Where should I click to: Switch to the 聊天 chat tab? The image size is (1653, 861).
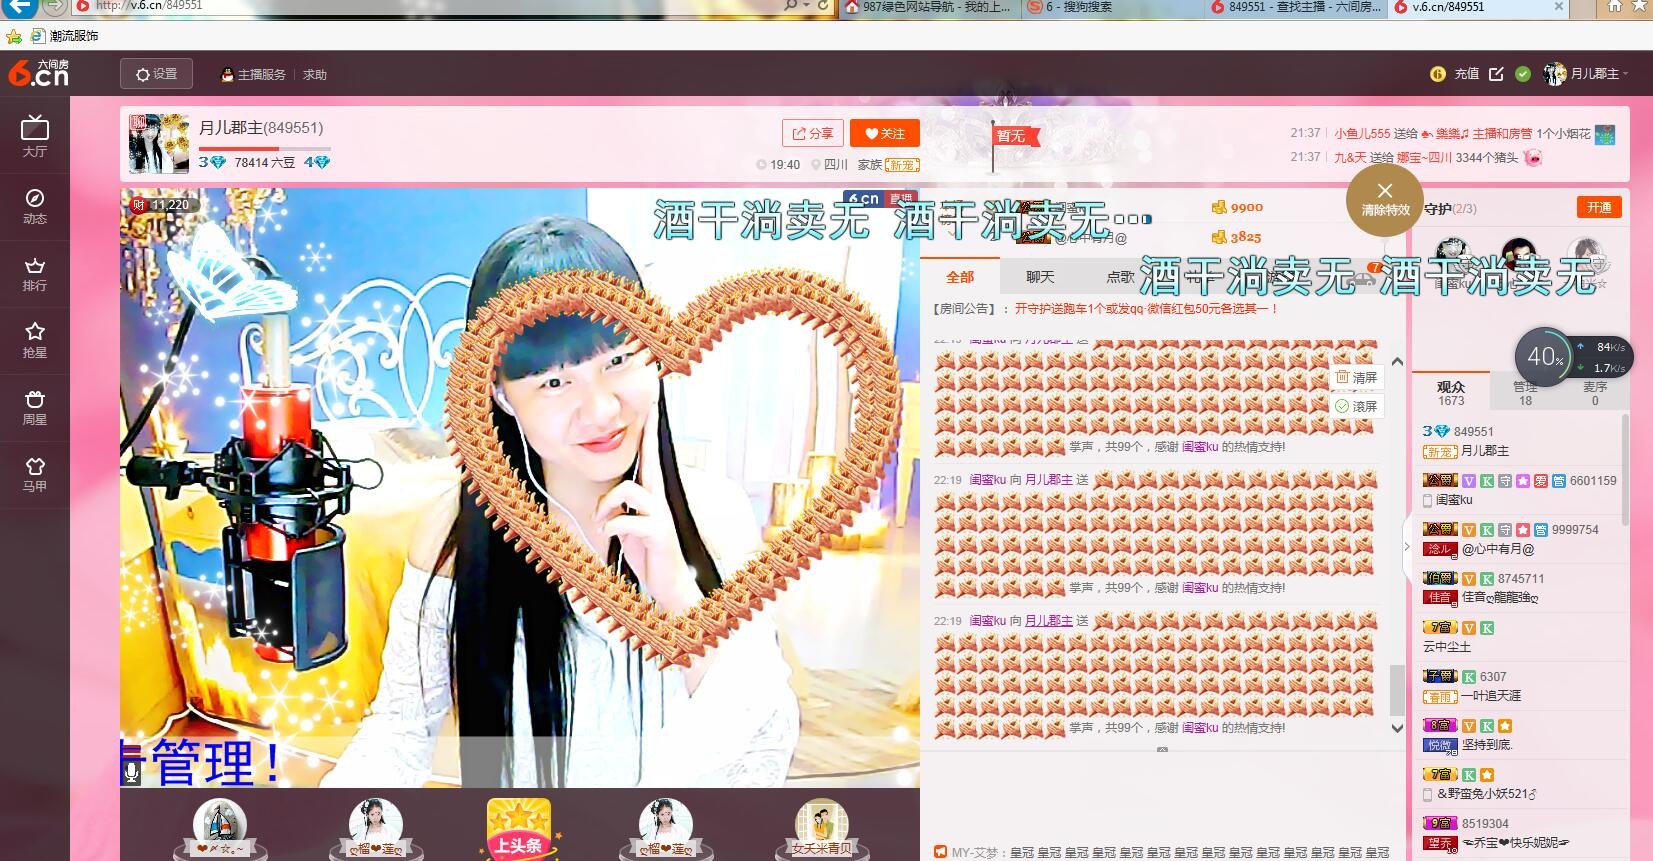(x=1040, y=277)
